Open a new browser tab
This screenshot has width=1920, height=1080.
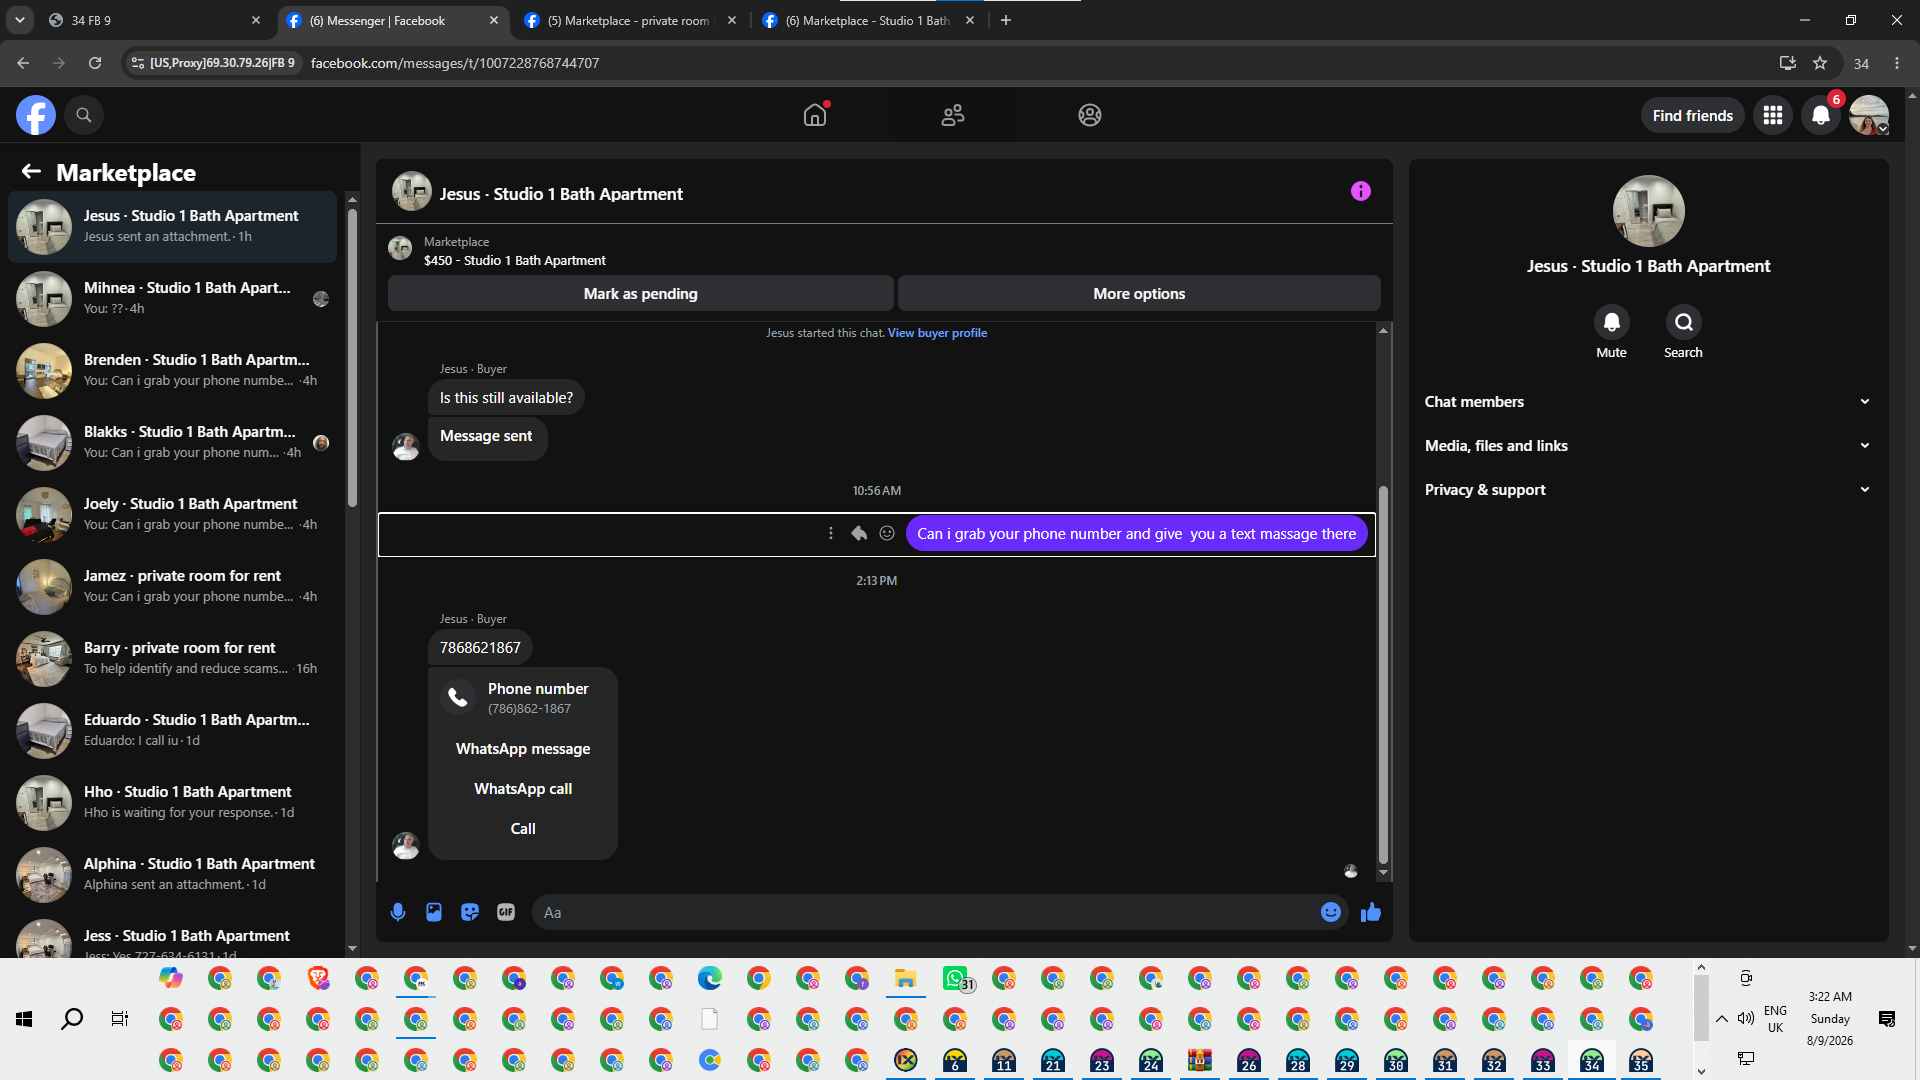click(1006, 20)
